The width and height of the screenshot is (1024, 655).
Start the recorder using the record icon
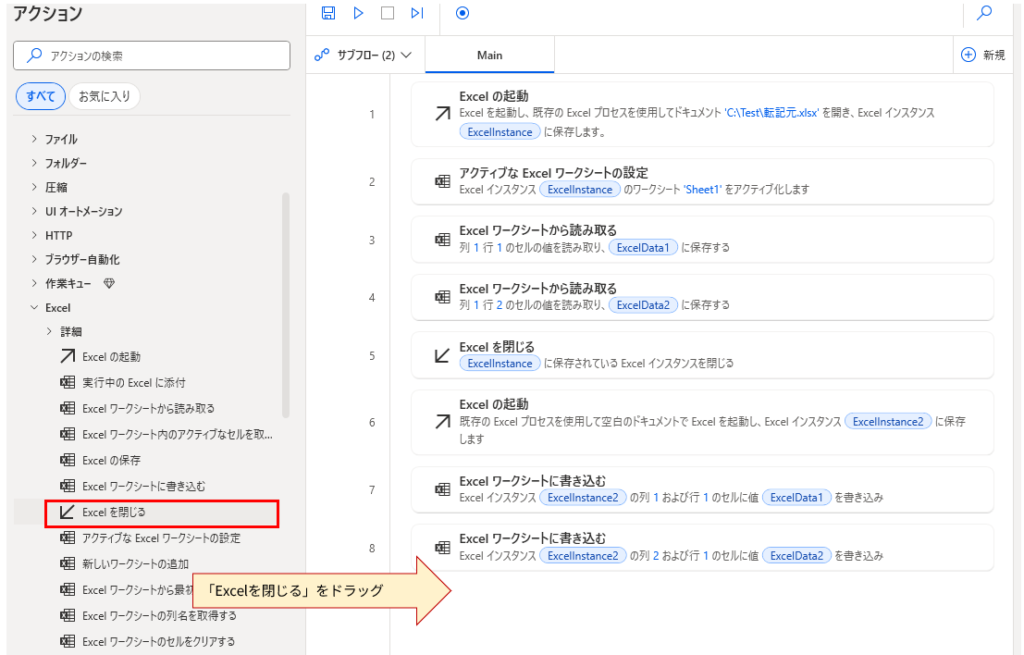462,12
